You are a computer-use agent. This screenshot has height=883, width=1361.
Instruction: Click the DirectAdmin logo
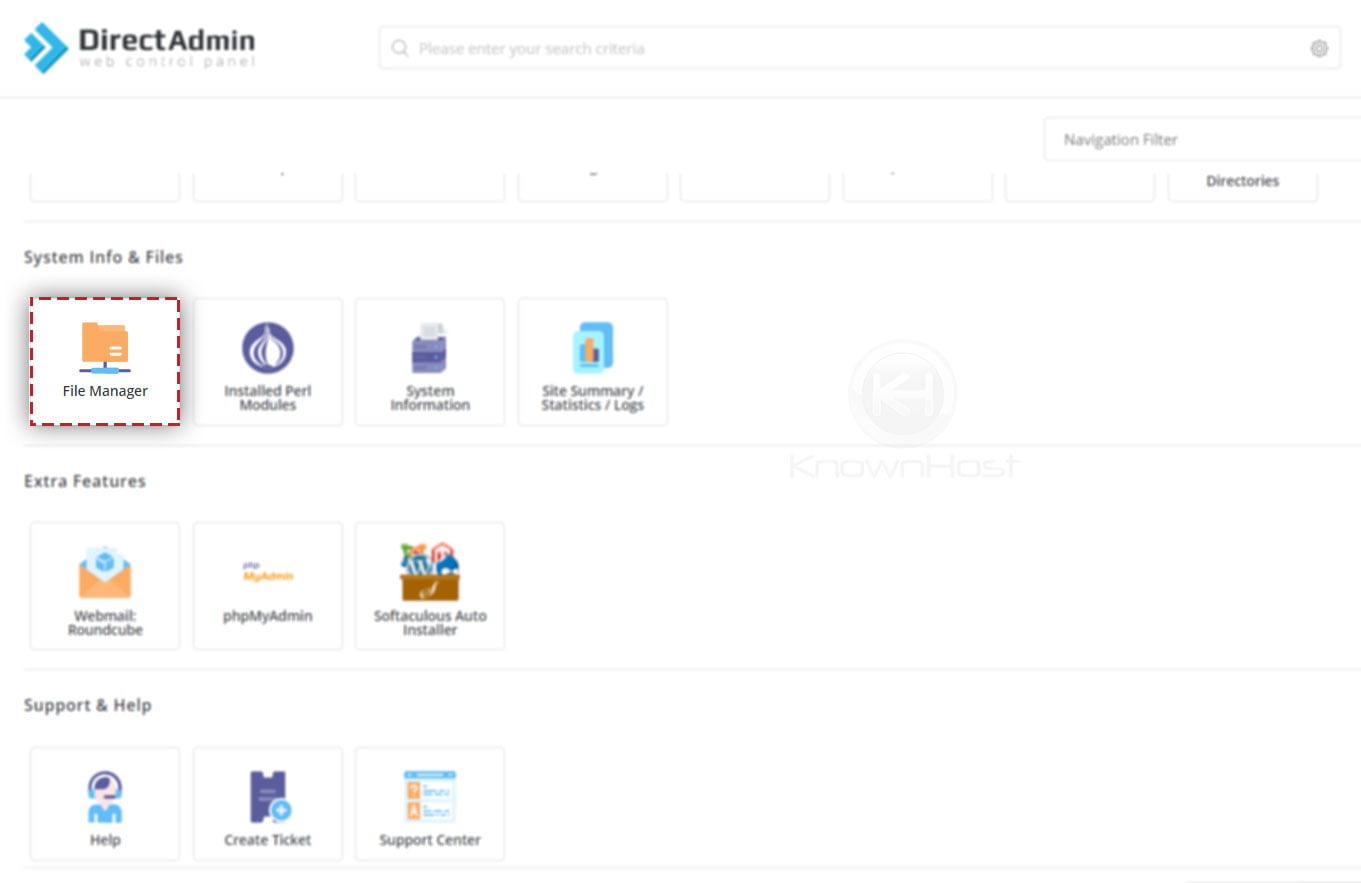(138, 46)
